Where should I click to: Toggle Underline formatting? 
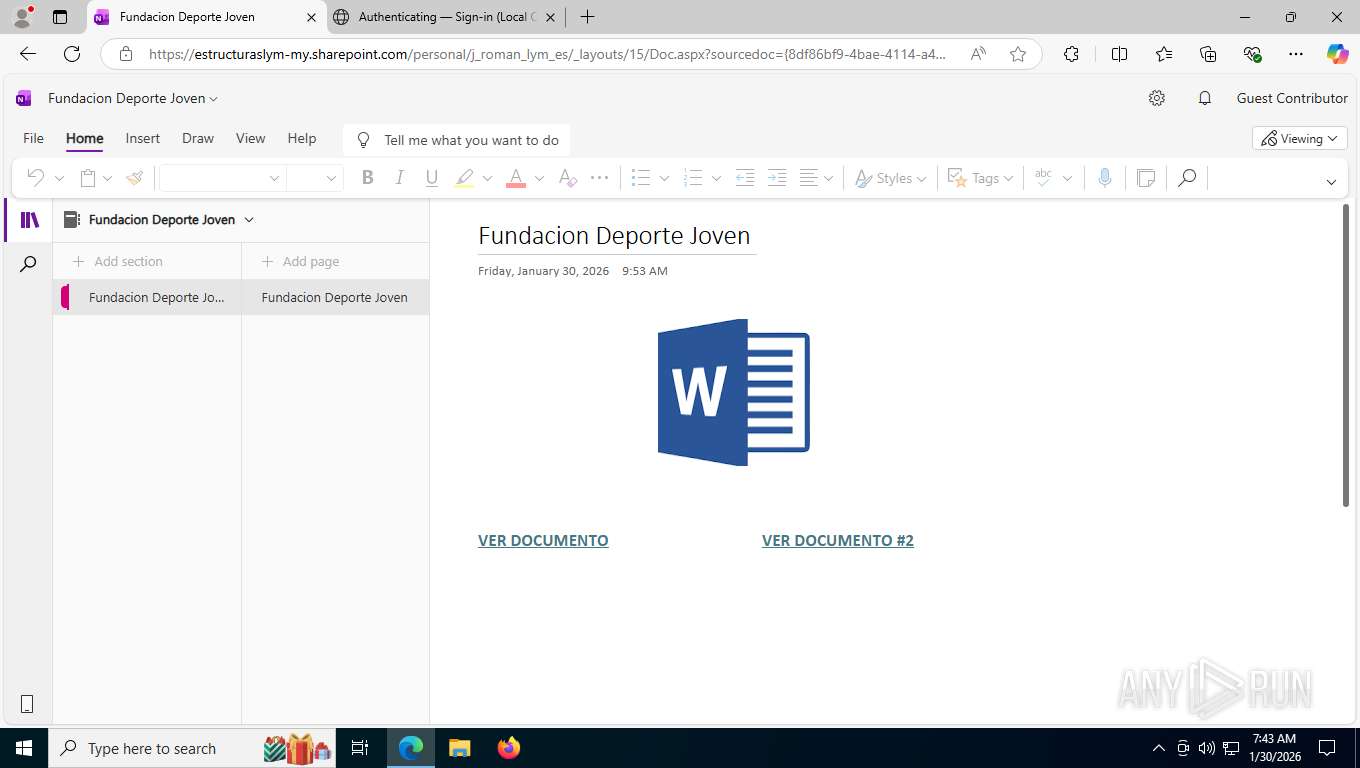click(x=431, y=178)
